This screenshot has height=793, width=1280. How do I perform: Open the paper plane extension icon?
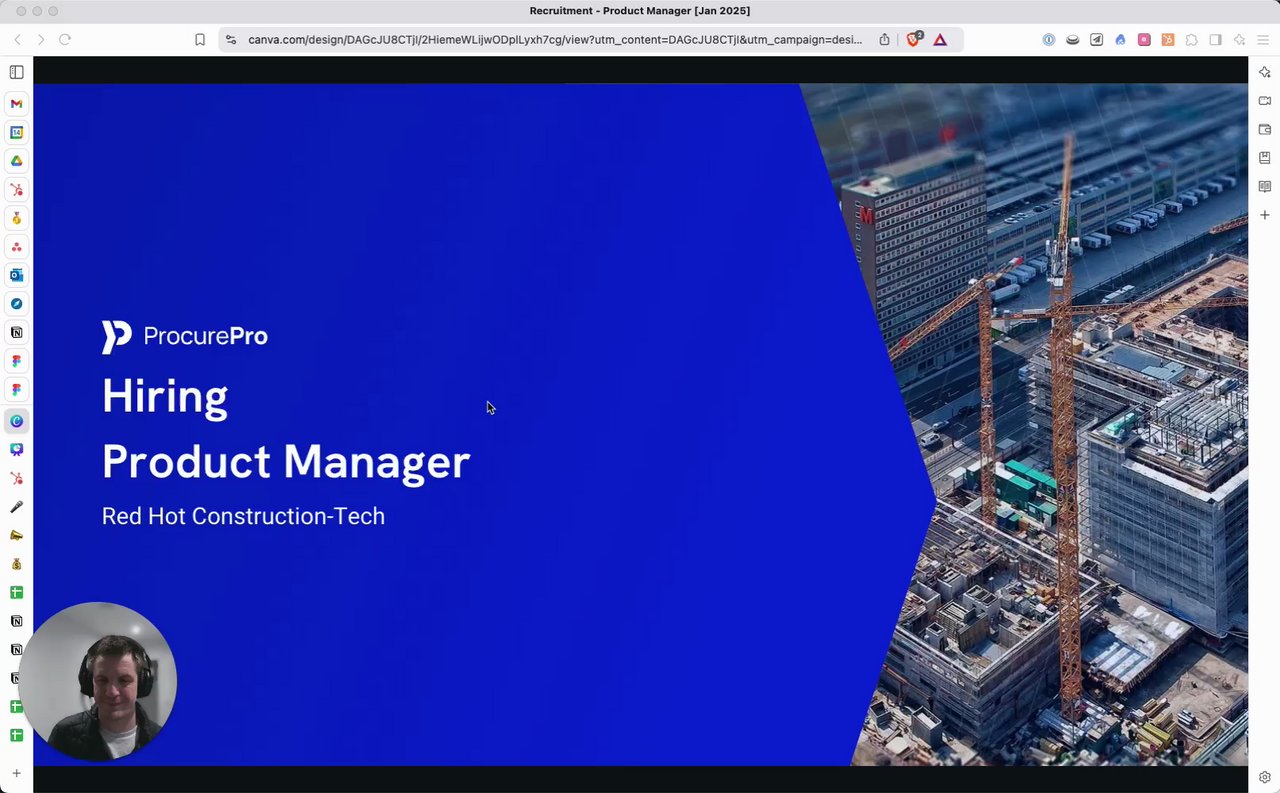coord(1097,39)
